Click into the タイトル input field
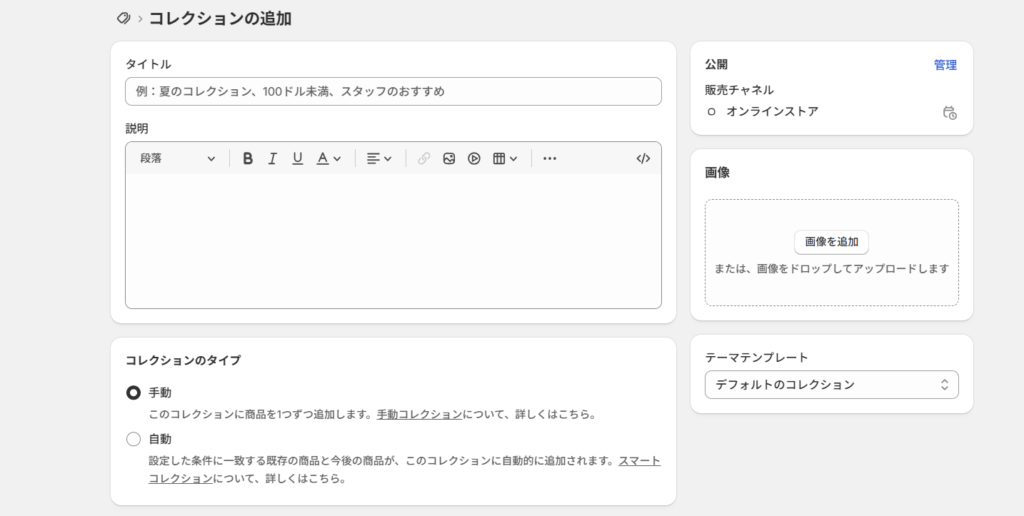Image resolution: width=1024 pixels, height=516 pixels. tap(393, 91)
